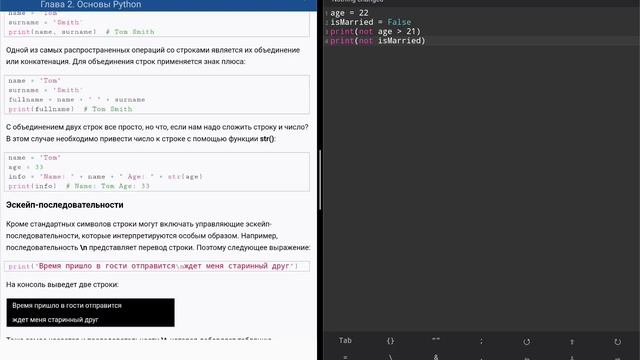640x360 pixels.
Task: Click the 'Время пришло в гости' print statement
Action: pyautogui.click(x=153, y=266)
